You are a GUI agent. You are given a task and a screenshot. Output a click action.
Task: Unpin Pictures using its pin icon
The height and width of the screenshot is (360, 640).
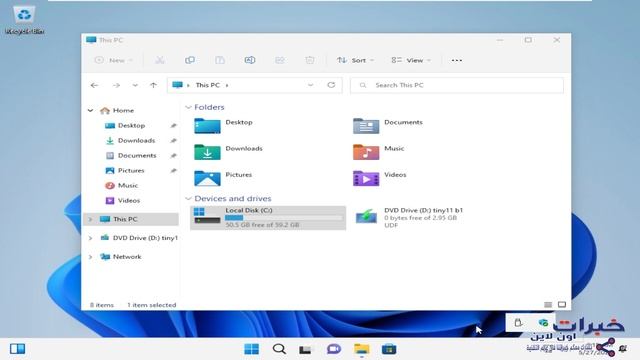coord(173,171)
